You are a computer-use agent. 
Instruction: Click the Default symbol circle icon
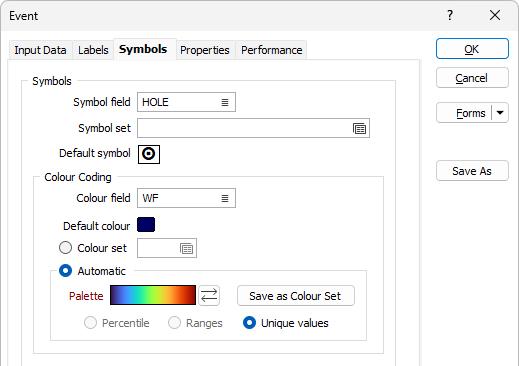[149, 154]
